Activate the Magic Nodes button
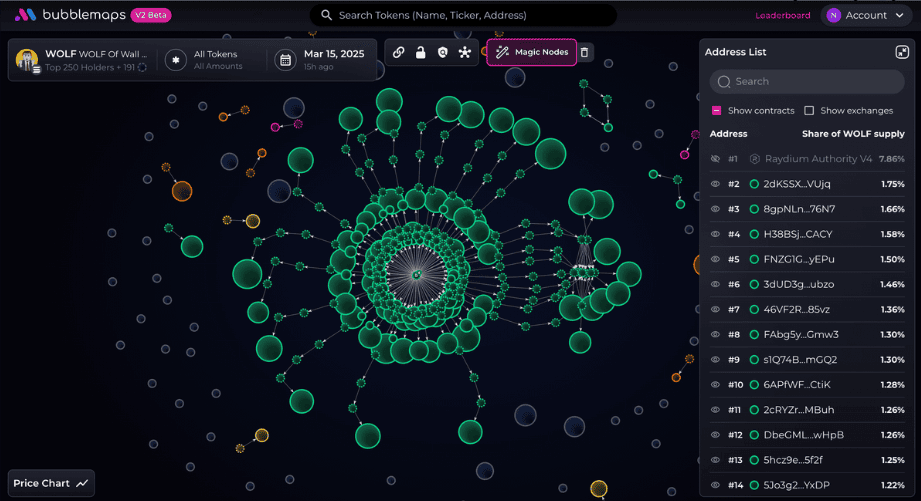Viewport: 921px width, 501px height. click(532, 52)
